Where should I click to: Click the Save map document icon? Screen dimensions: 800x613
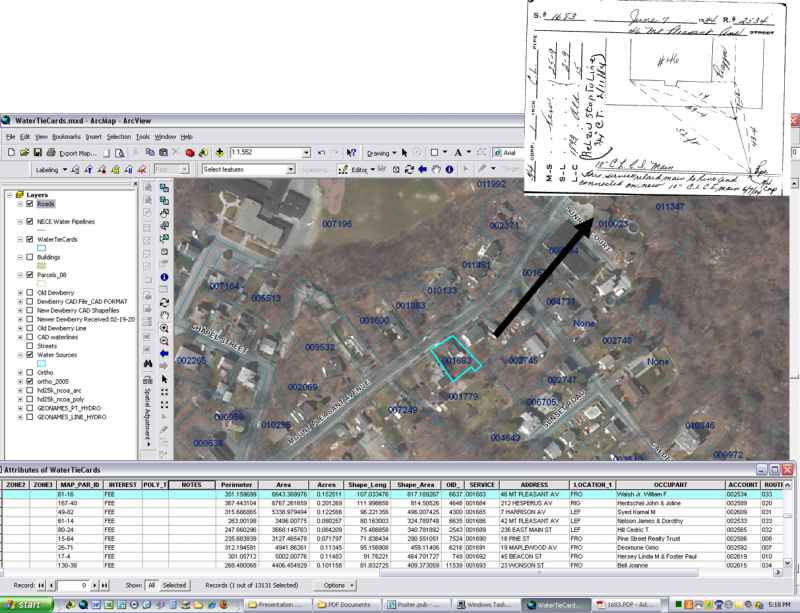pyautogui.click(x=37, y=152)
